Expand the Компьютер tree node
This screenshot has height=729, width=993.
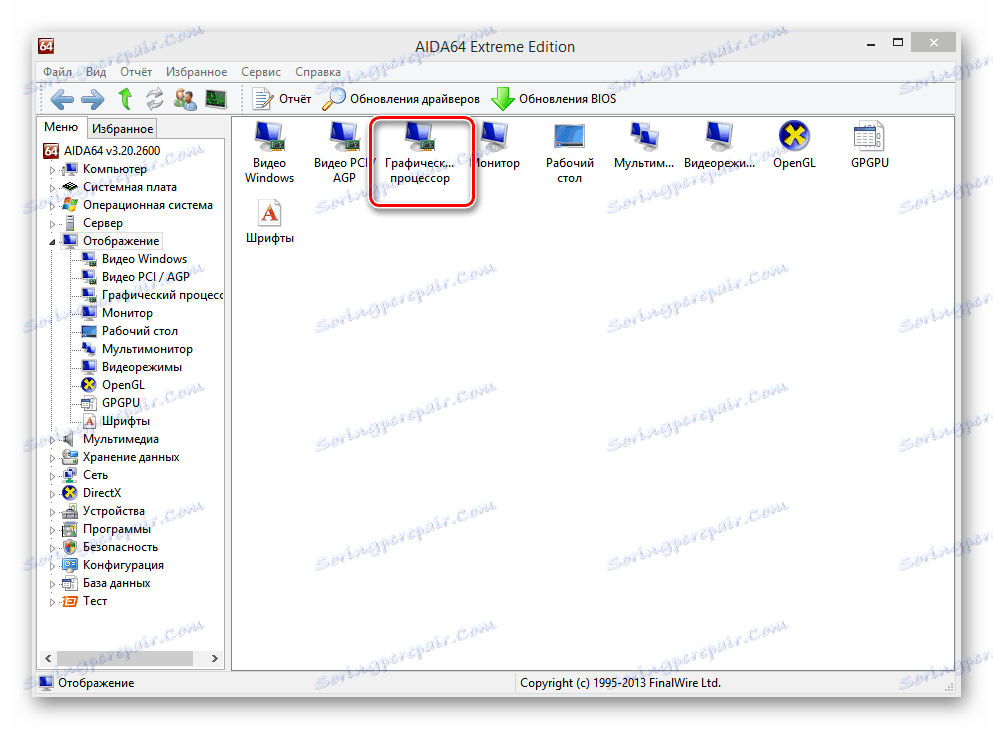(x=53, y=170)
